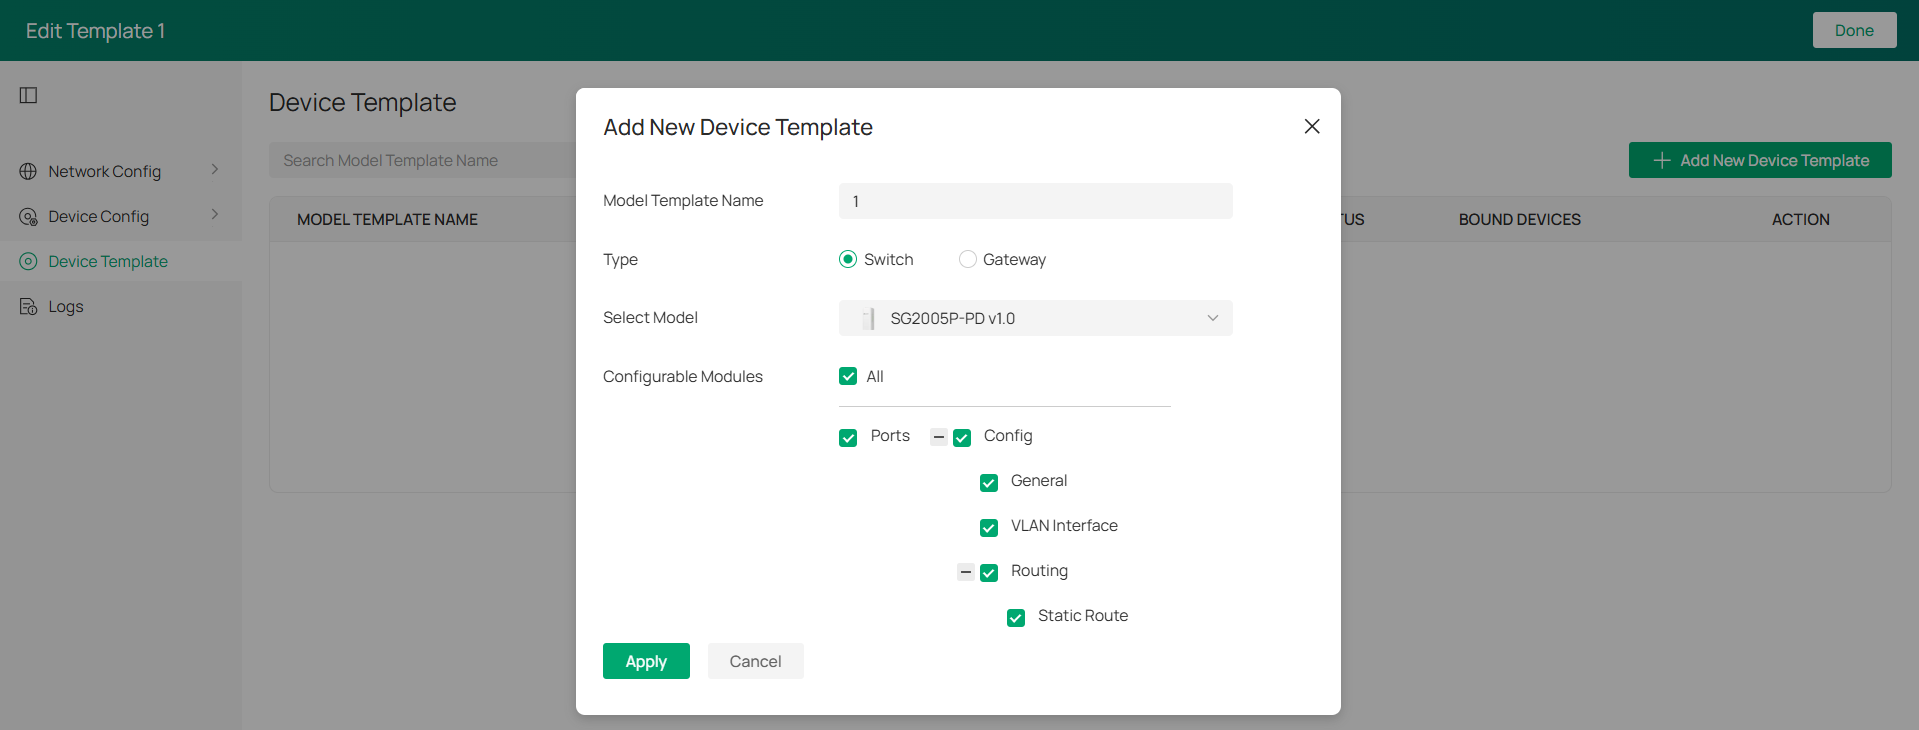Edit the Model Template Name field

click(x=1035, y=201)
